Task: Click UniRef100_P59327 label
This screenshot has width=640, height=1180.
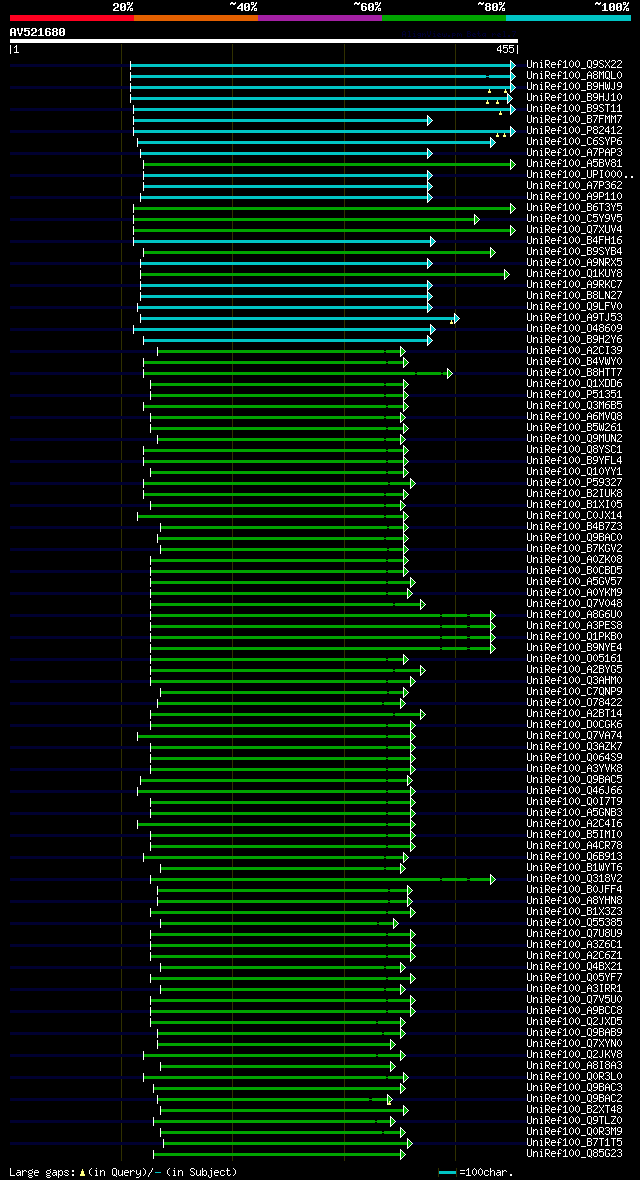Action: point(574,482)
